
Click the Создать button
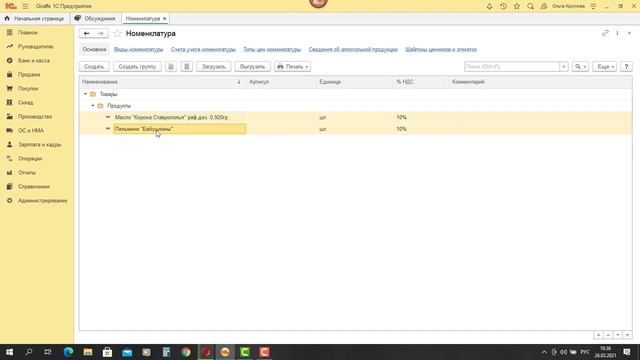(94, 67)
